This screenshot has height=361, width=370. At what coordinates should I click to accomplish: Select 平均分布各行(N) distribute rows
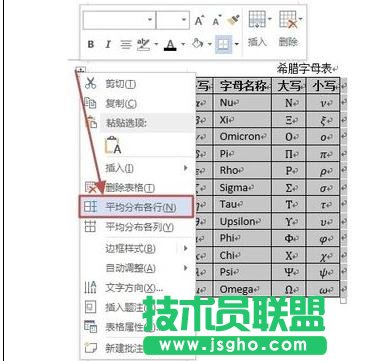pyautogui.click(x=137, y=207)
